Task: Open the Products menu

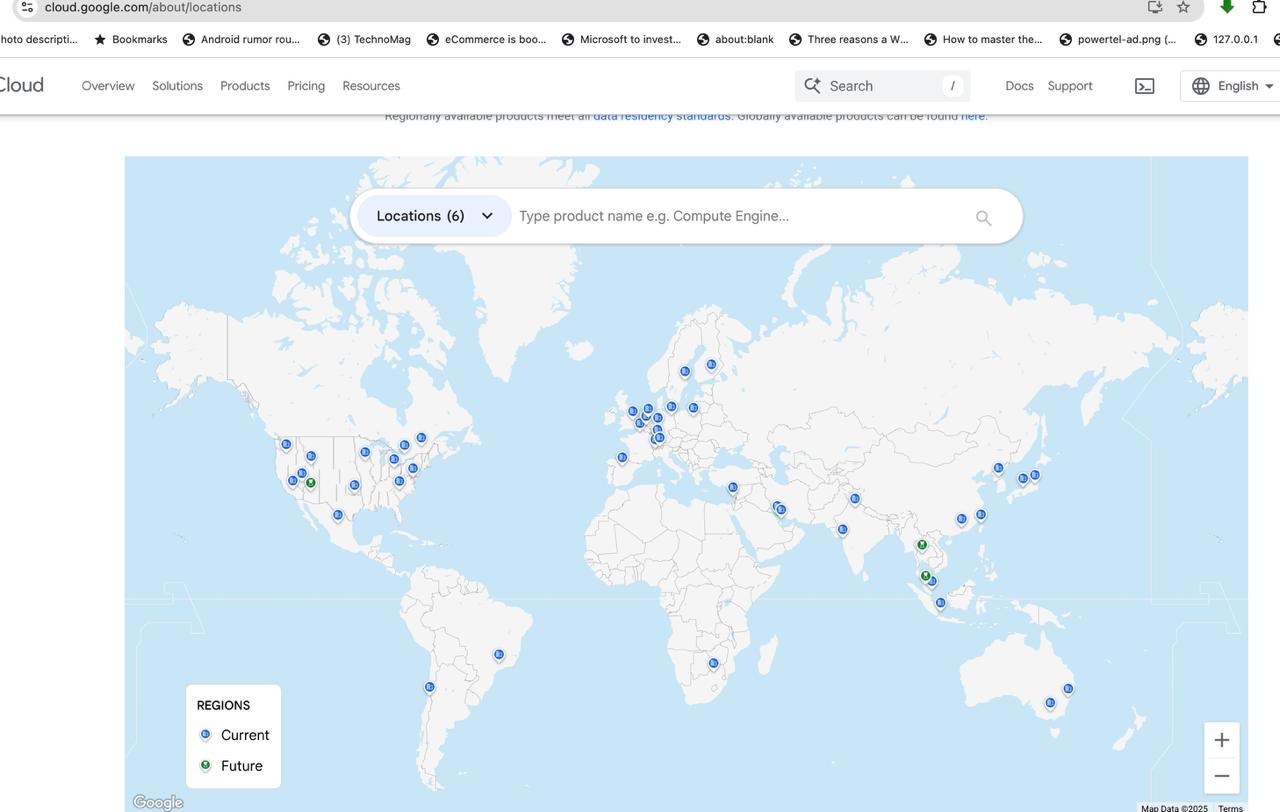Action: pos(245,86)
